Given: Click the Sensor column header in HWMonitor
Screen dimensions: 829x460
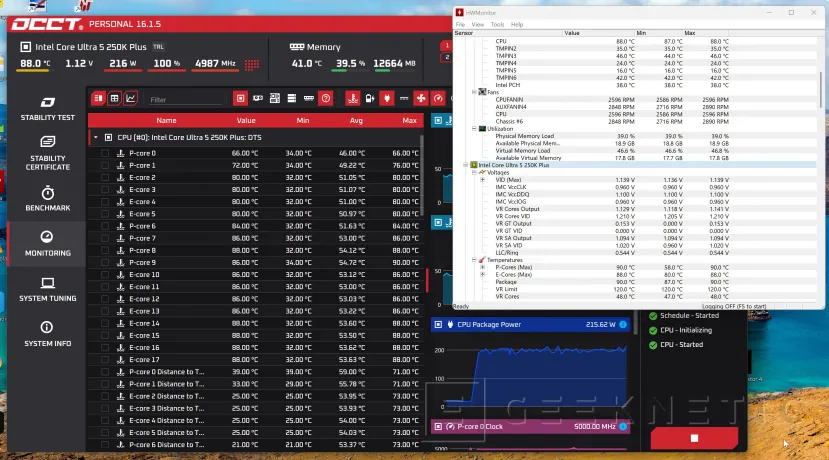Looking at the screenshot, I should 508,33.
